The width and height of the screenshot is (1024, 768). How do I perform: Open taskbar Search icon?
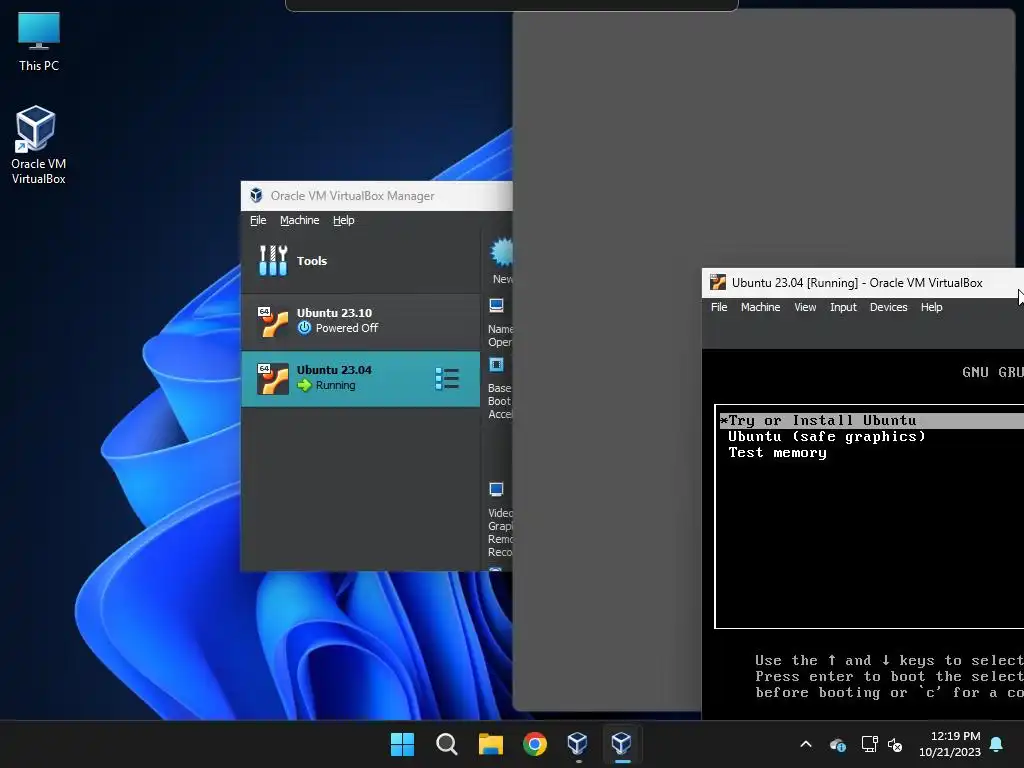(x=447, y=744)
